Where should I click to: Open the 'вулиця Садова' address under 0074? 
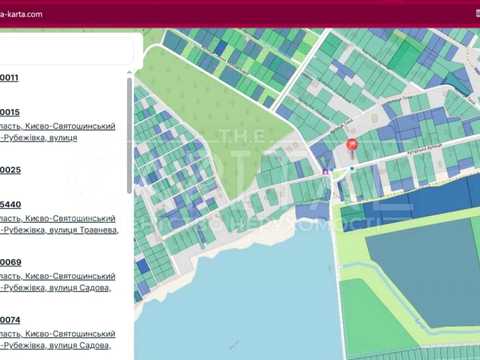coord(58,340)
